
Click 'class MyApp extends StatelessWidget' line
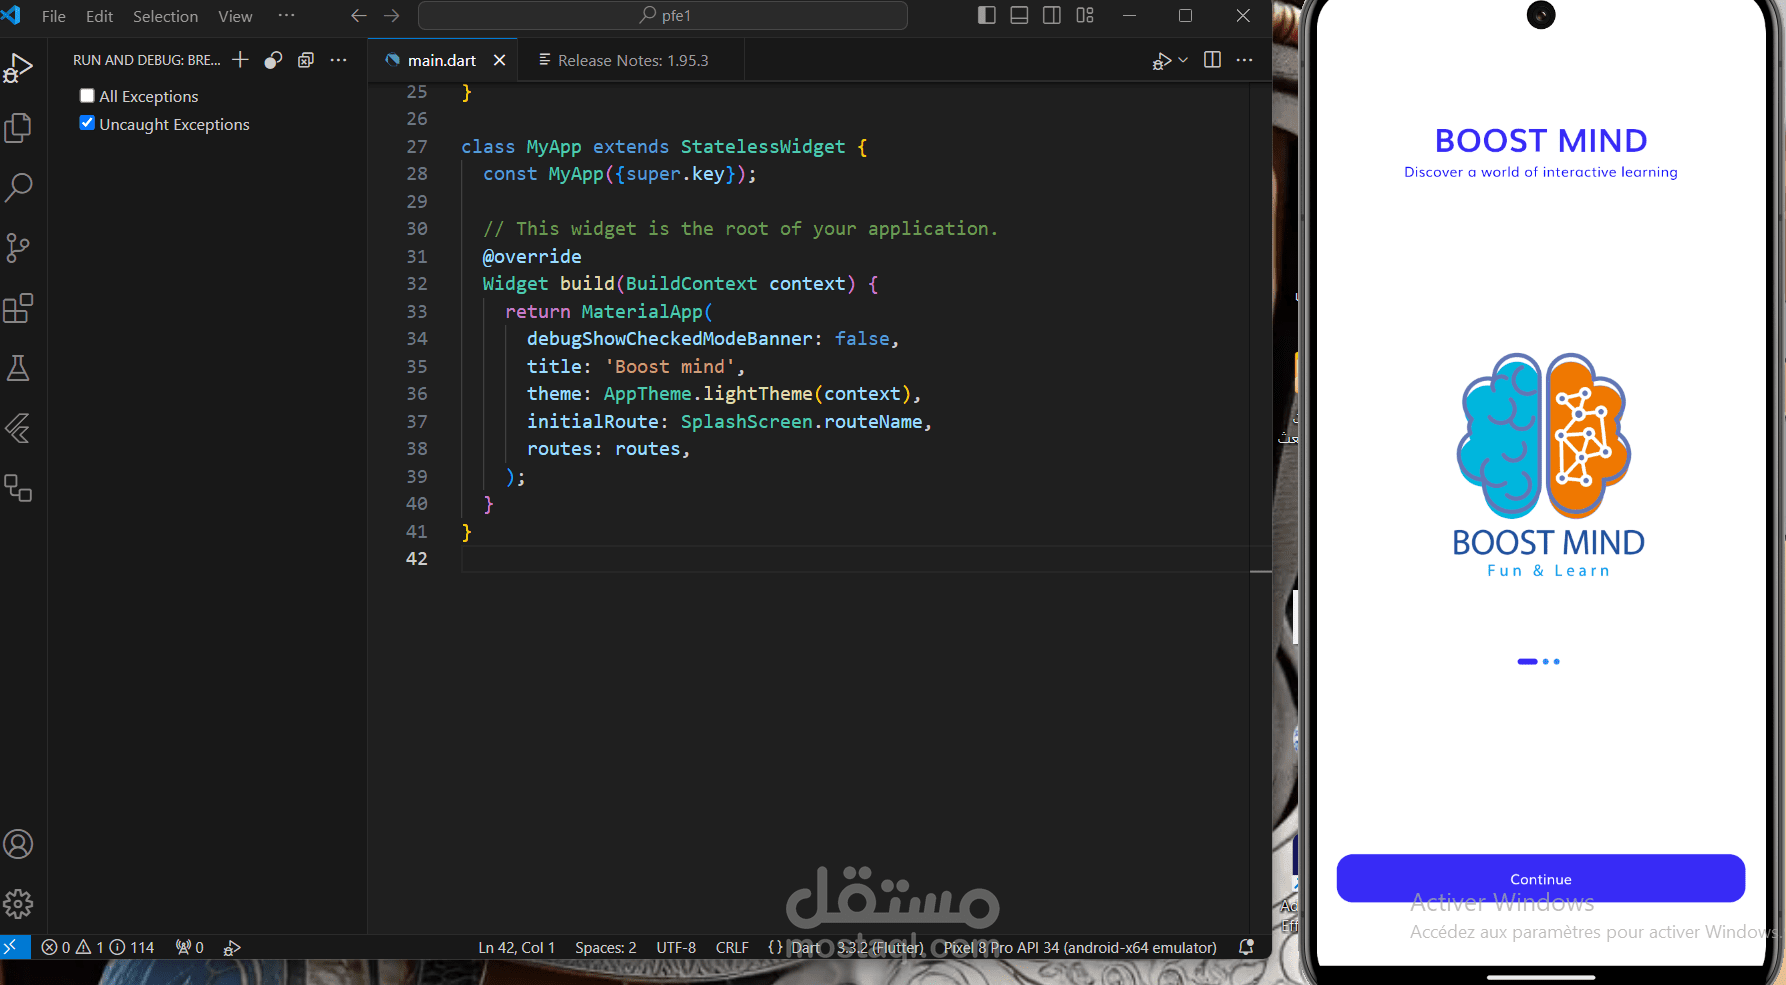pos(664,147)
